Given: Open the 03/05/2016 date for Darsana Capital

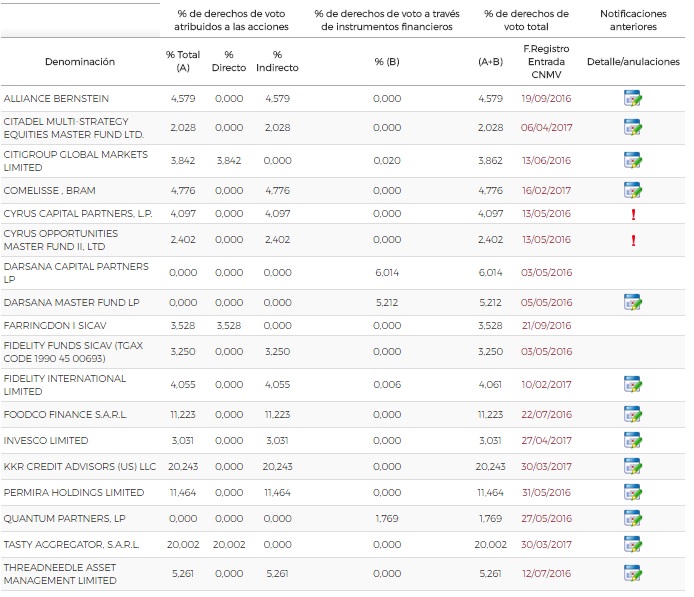Looking at the screenshot, I should 546,272.
